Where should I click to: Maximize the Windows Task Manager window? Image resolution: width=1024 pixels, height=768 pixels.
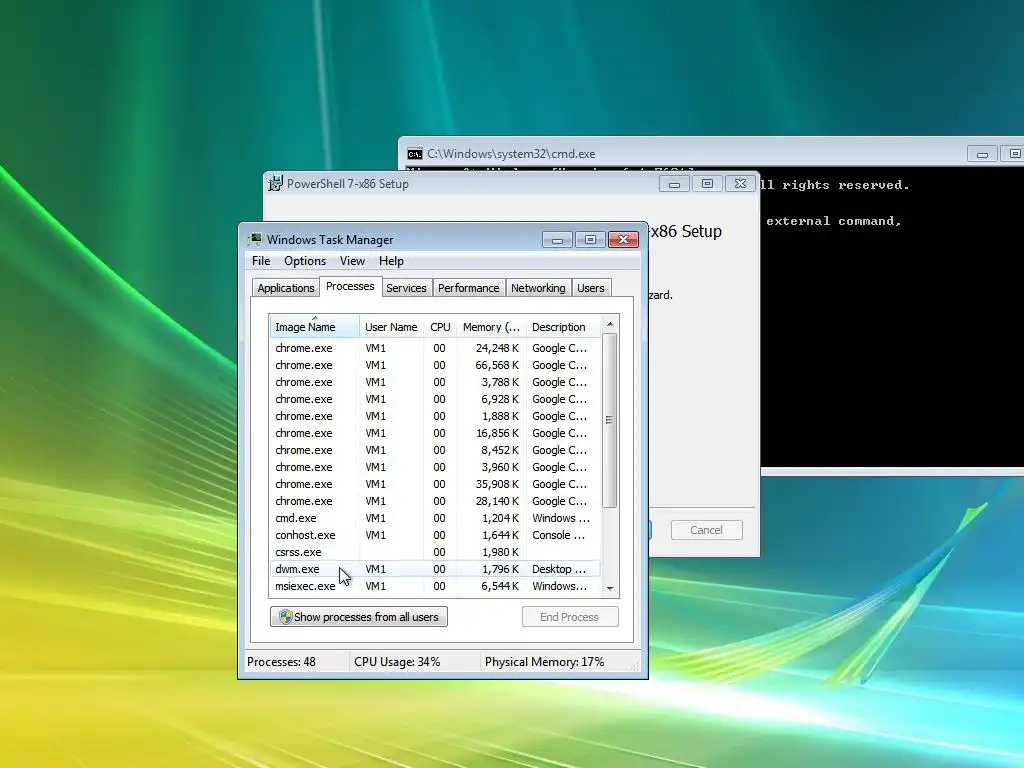tap(590, 240)
